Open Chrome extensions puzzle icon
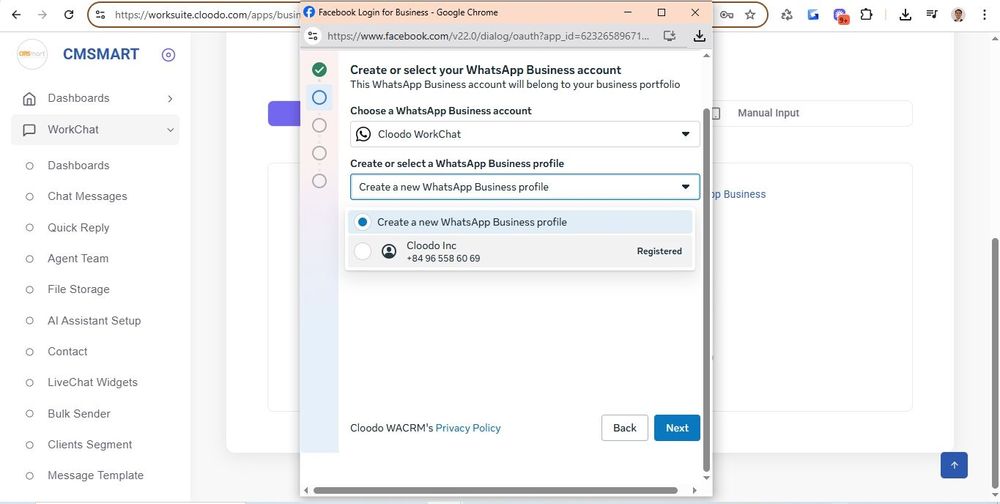This screenshot has height=504, width=1000. coord(866,15)
